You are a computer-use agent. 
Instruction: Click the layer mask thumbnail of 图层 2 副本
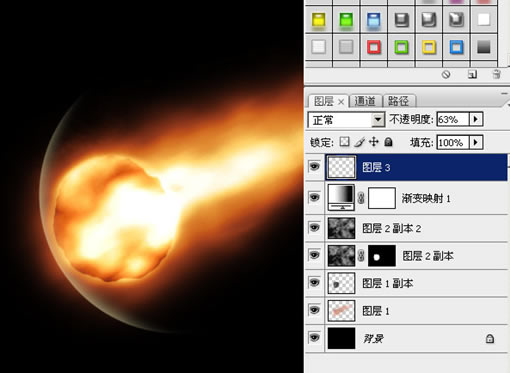(x=382, y=256)
